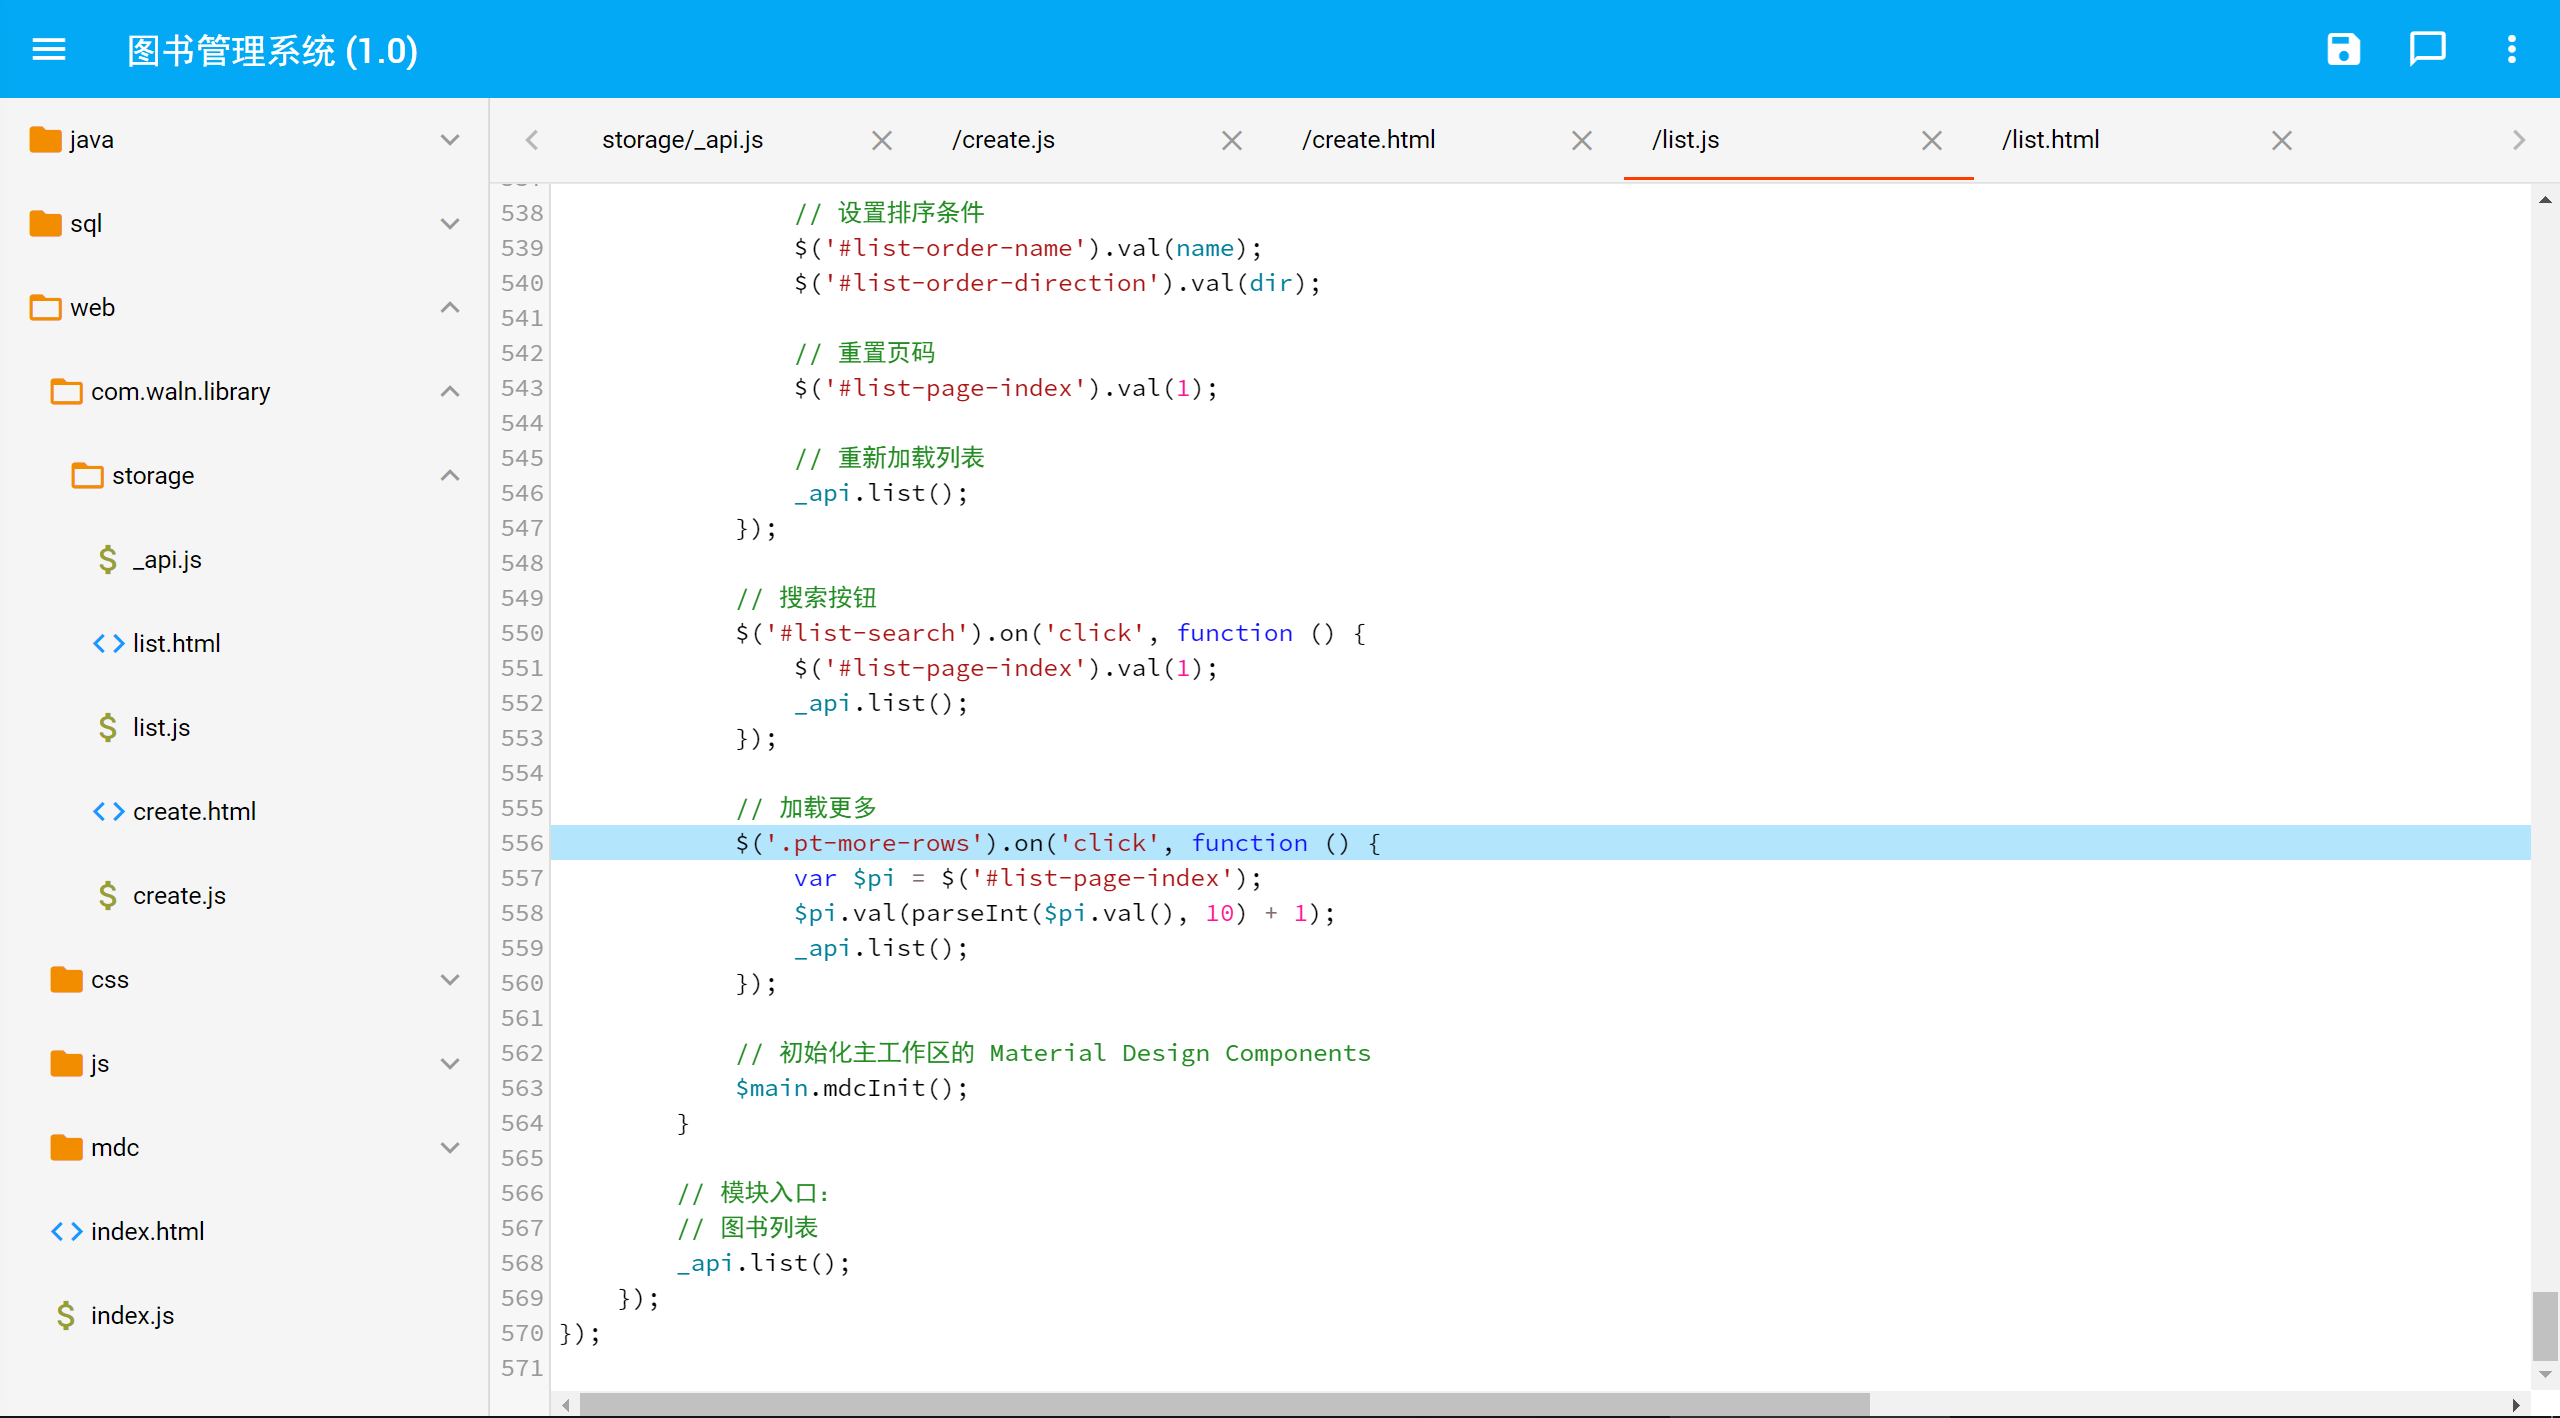2560x1418 pixels.
Task: Open index.html in the file tree
Action: [147, 1232]
